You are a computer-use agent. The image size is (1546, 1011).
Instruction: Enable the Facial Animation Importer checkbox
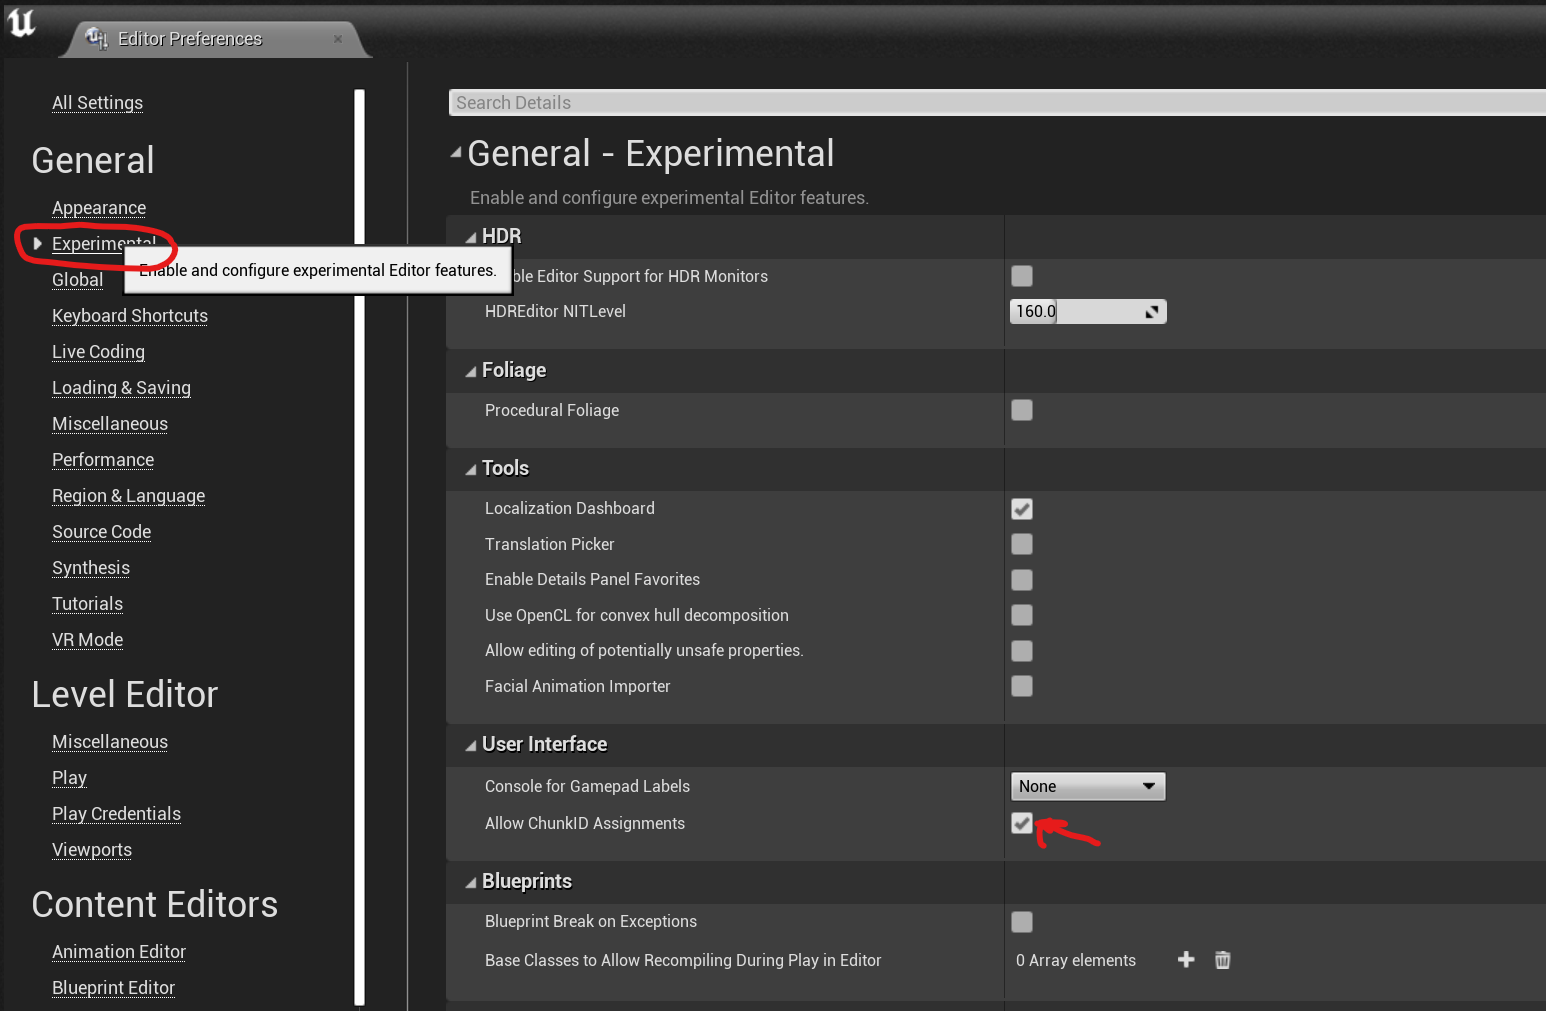[x=1022, y=686]
